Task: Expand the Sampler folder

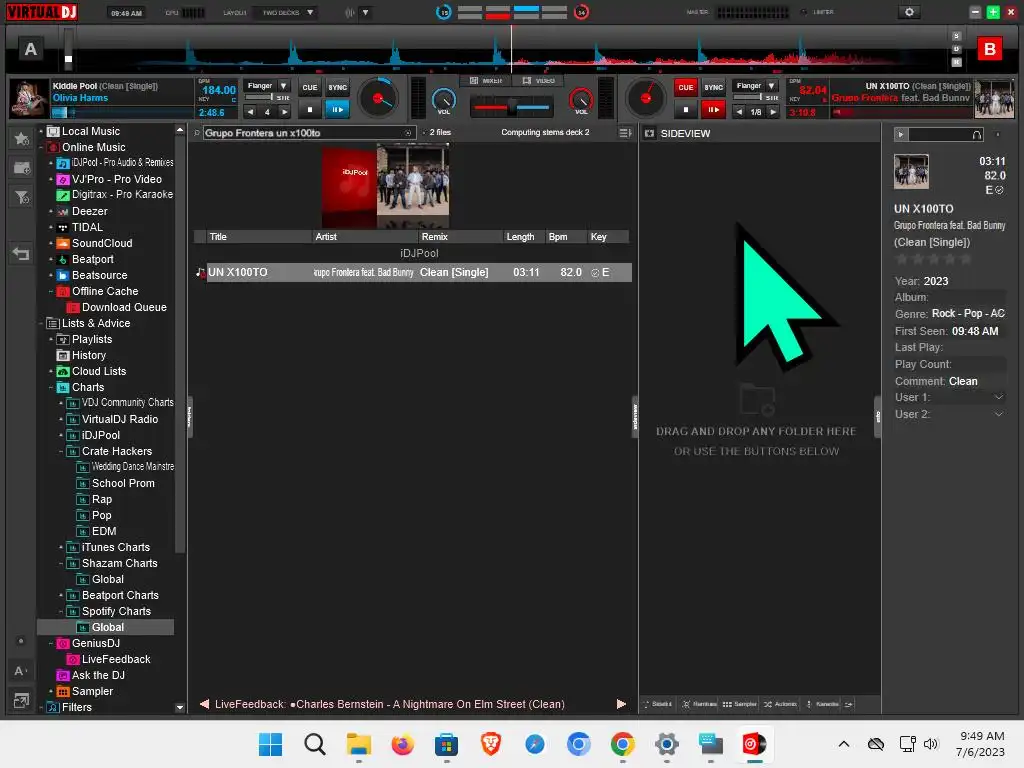Action: (51, 691)
